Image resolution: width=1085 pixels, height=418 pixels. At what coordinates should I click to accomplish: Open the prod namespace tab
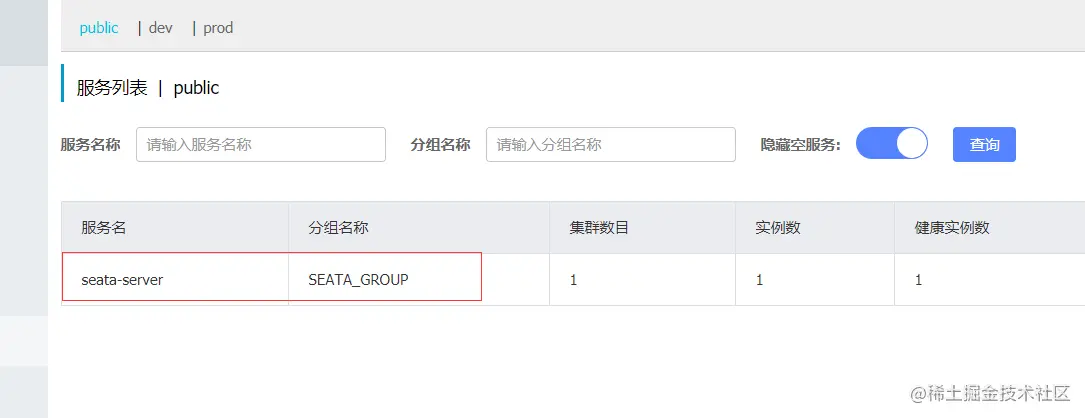click(218, 28)
